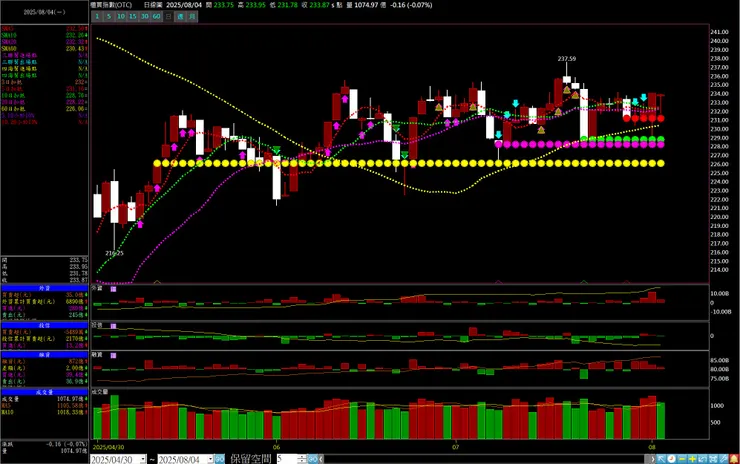
Task: Select the 5-minute timeframe button
Action: click(x=109, y=17)
